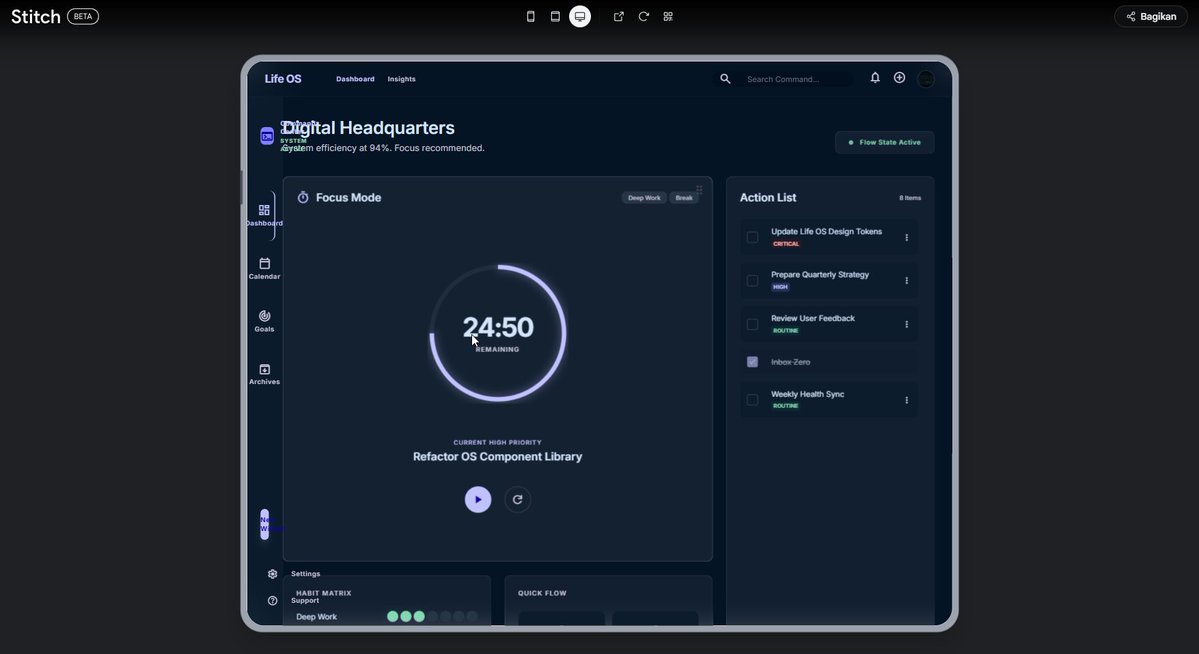The height and width of the screenshot is (654, 1199).
Task: Click the Inbox Zero task text
Action: 791,362
